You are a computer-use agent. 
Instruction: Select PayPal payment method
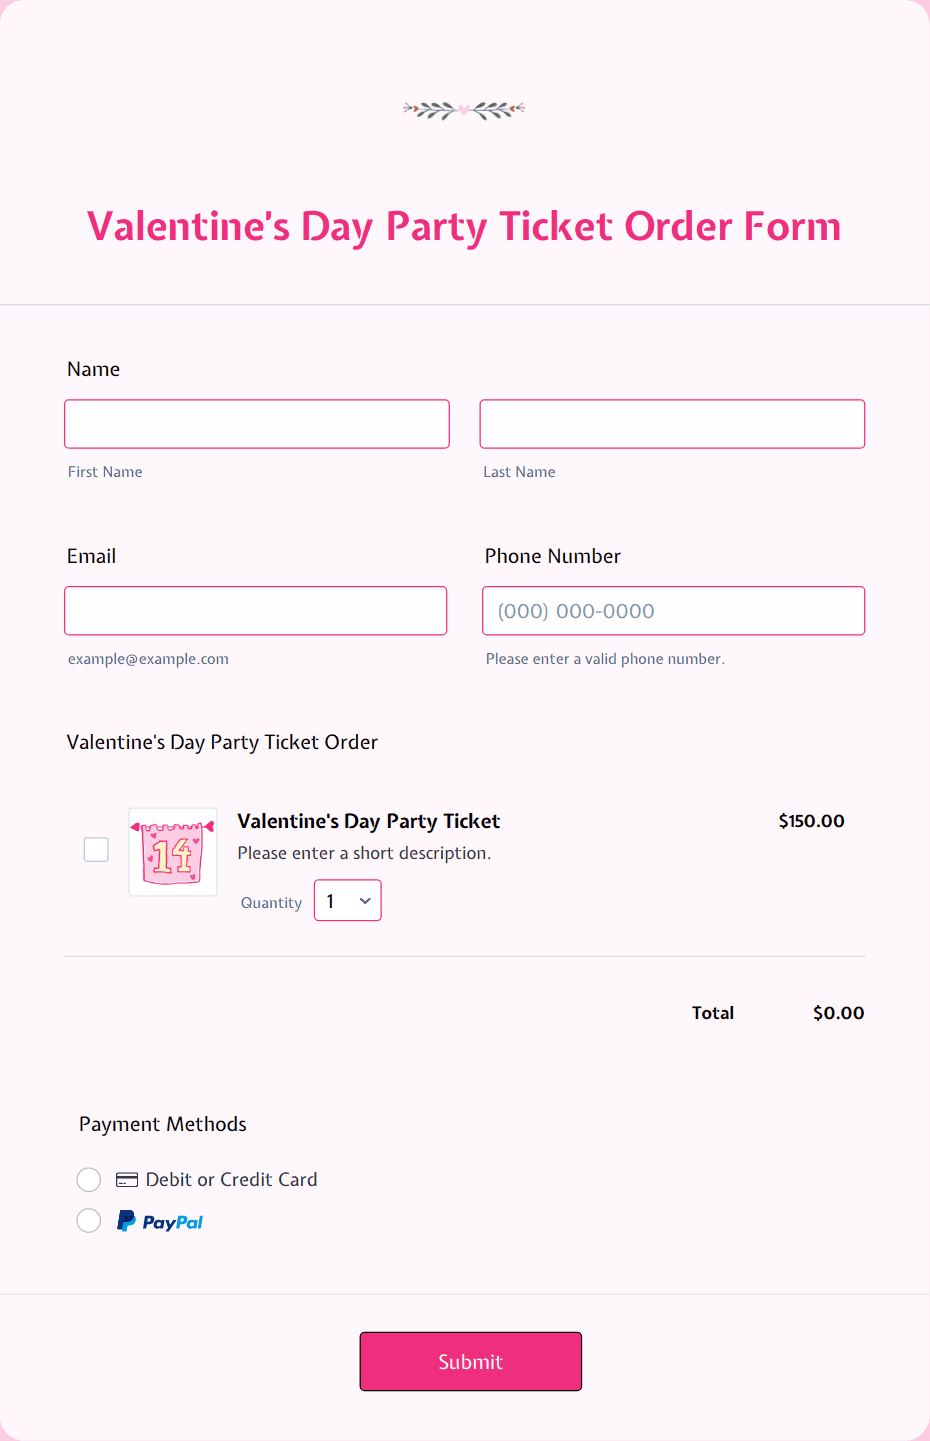tap(89, 1221)
